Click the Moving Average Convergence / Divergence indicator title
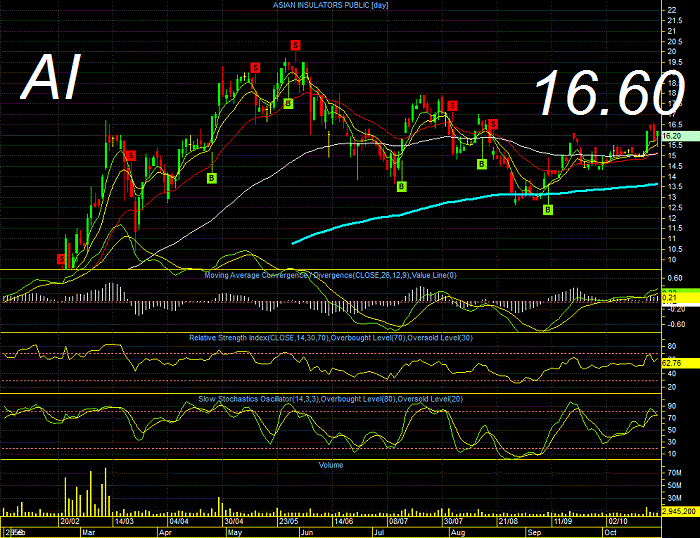 pyautogui.click(x=330, y=275)
